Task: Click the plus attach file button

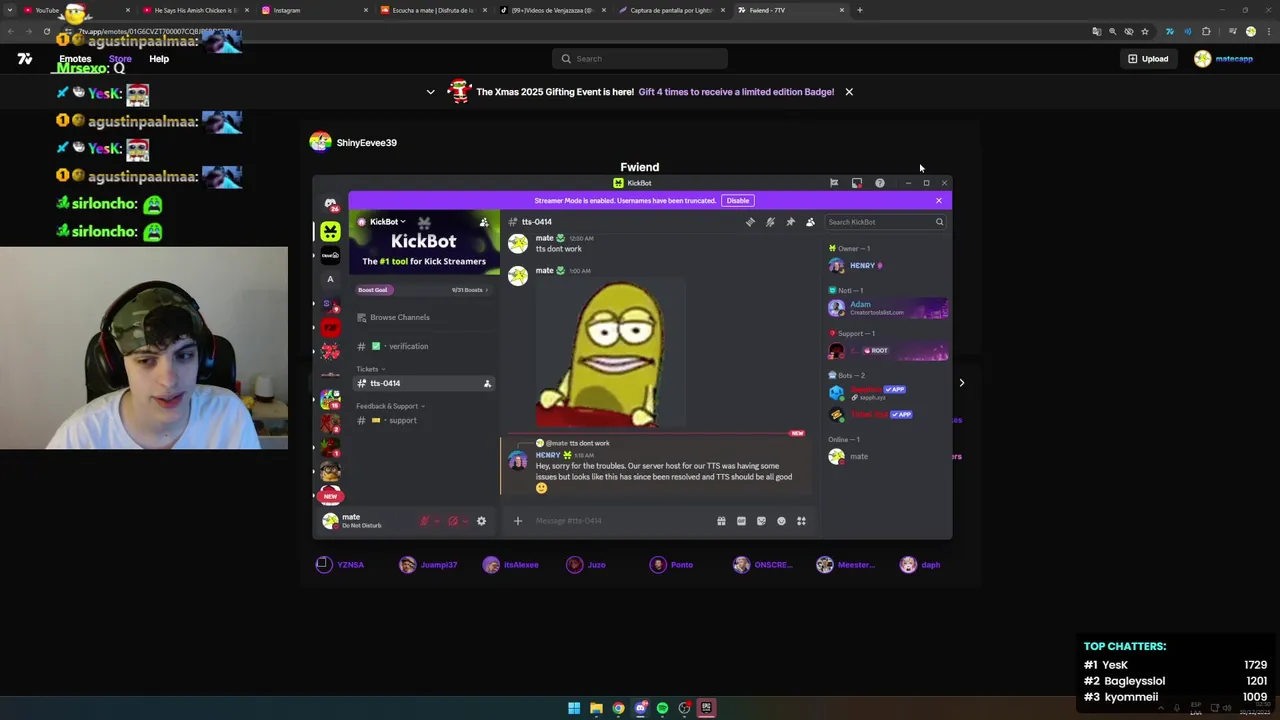Action: pos(518,521)
